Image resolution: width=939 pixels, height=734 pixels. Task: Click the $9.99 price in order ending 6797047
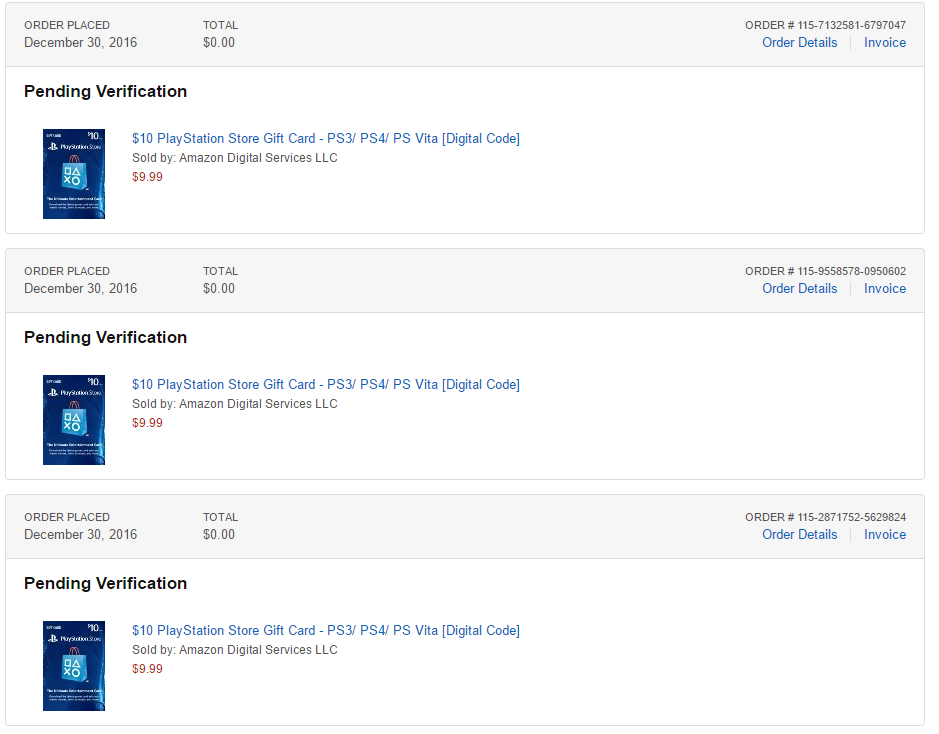pyautogui.click(x=147, y=177)
